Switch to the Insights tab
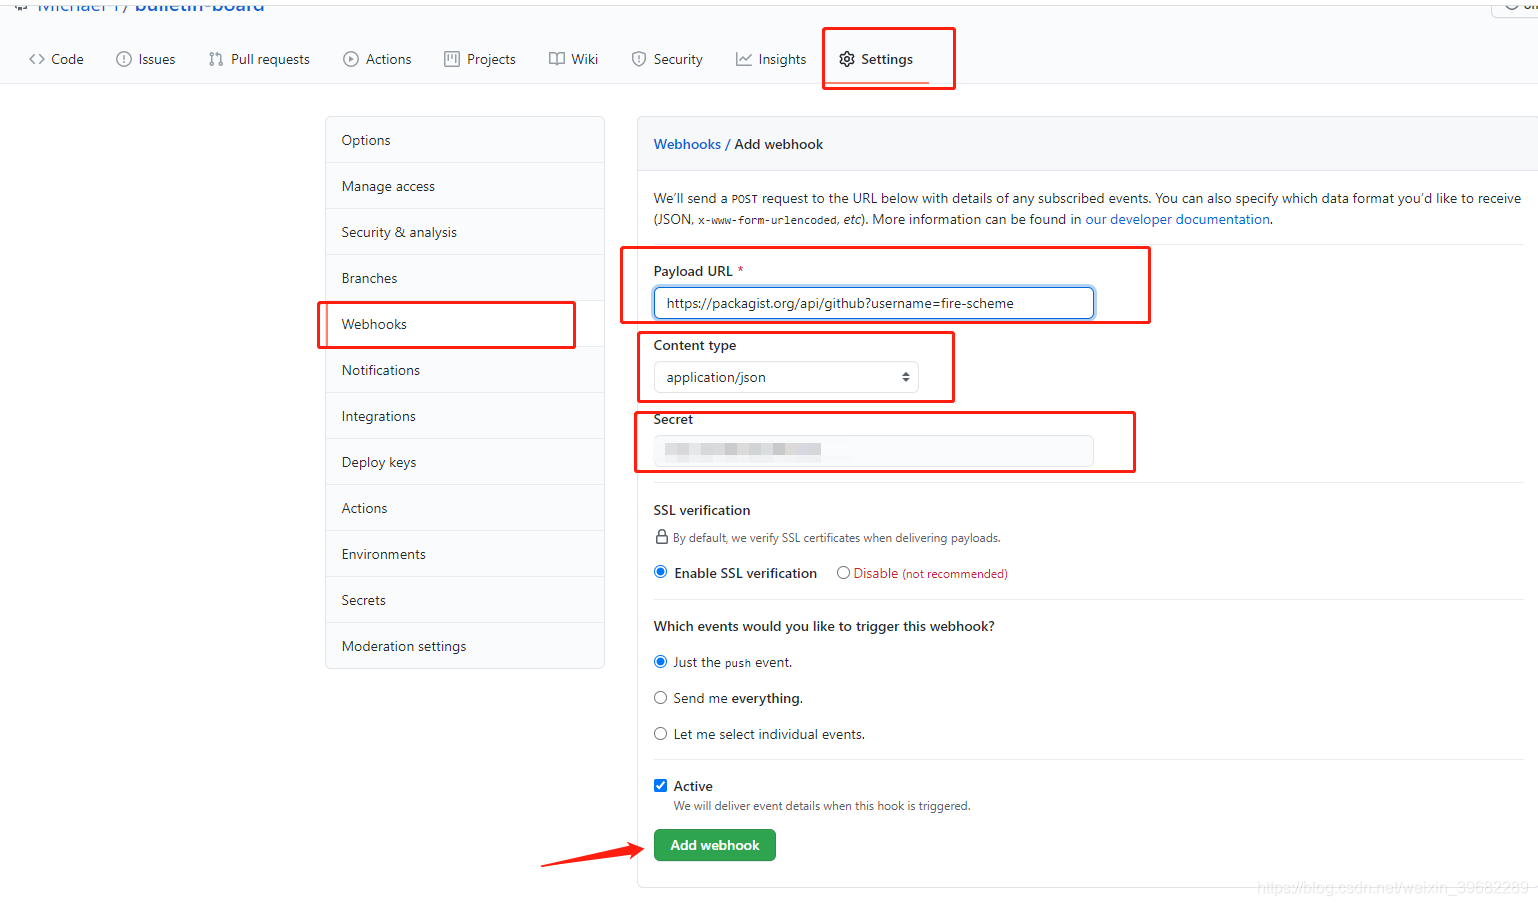Screen dimensions: 1538x906 (771, 59)
